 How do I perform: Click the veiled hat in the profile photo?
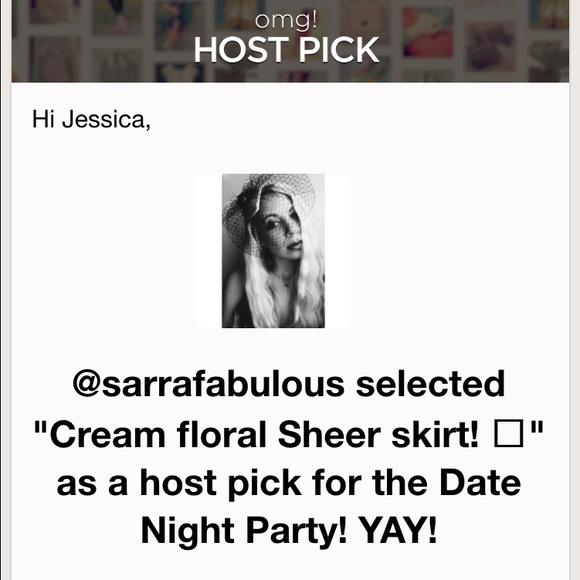[x=270, y=207]
